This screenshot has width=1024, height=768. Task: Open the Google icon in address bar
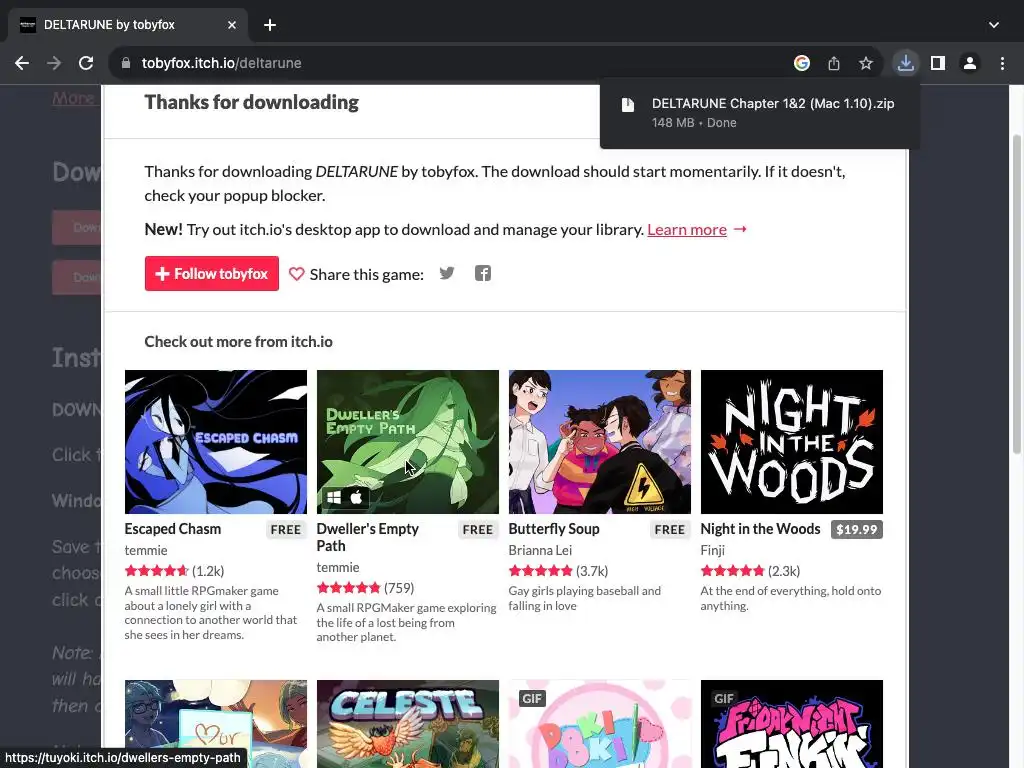tap(802, 63)
